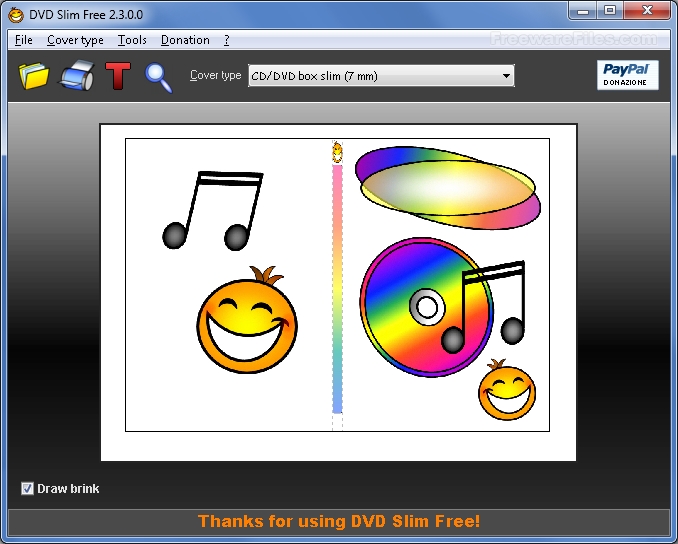Click the Thanks for using DVD Slim Free banner

coord(339,522)
